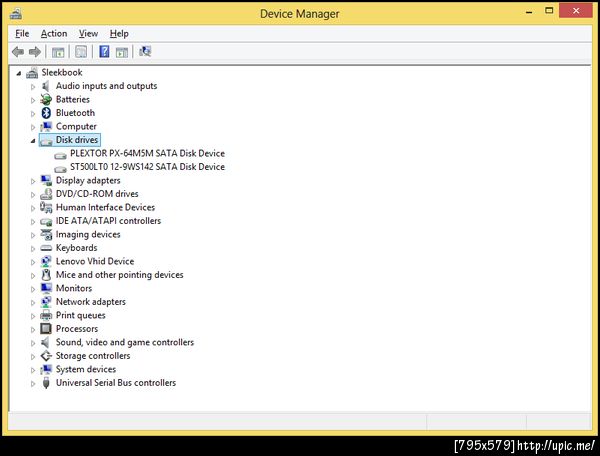The height and width of the screenshot is (456, 600).
Task: Click the Display adapters icon
Action: tap(46, 180)
